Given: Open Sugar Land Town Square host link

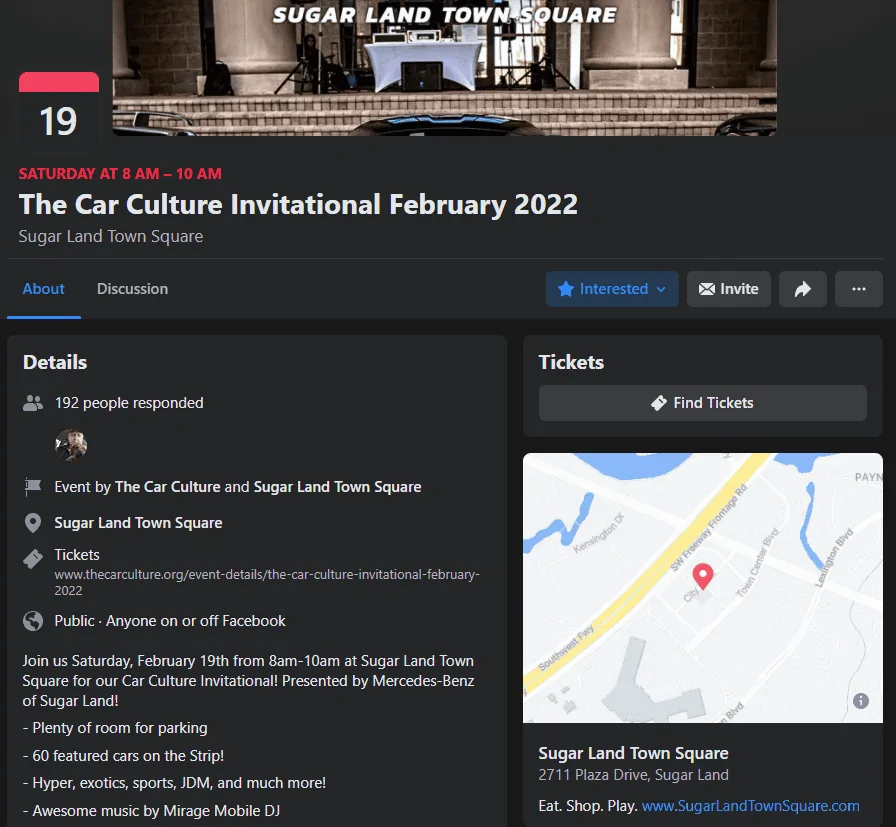Looking at the screenshot, I should (x=337, y=487).
